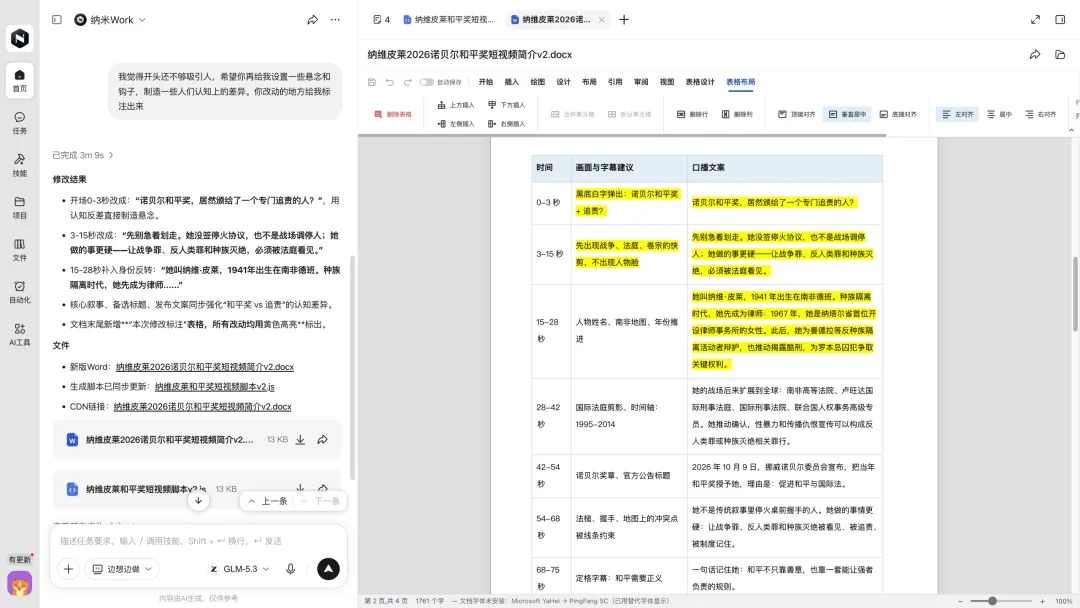Image resolution: width=1080 pixels, height=608 pixels.
Task: Open the 布局 ribbon tab
Action: click(x=589, y=82)
